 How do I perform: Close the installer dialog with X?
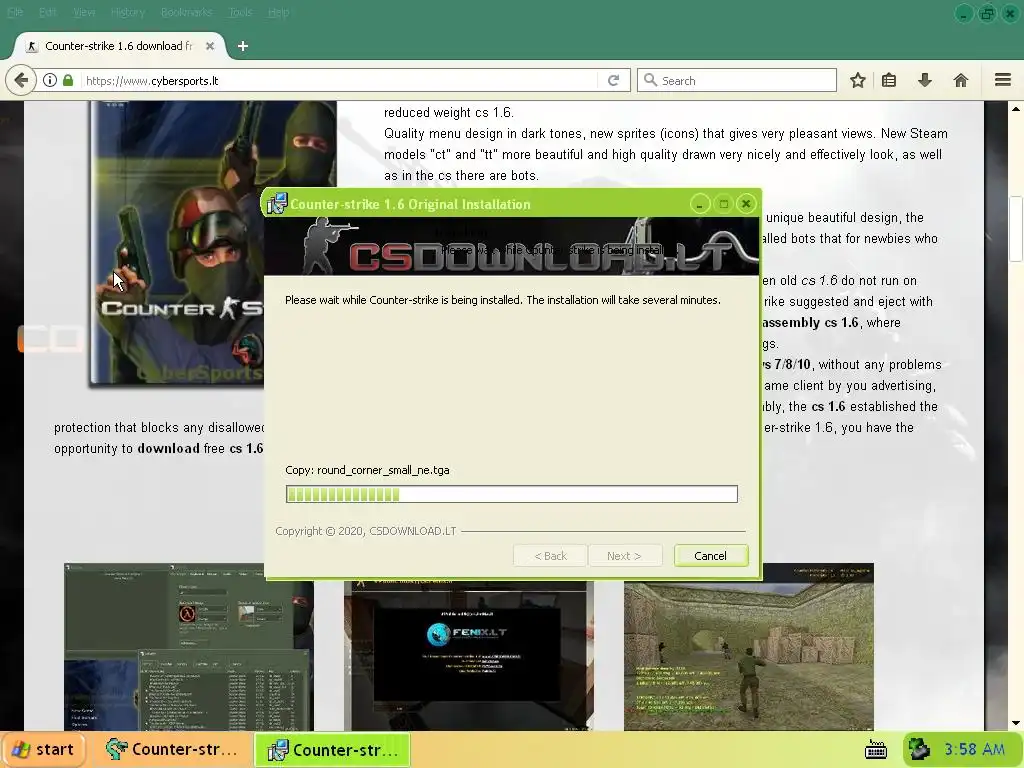pos(746,204)
